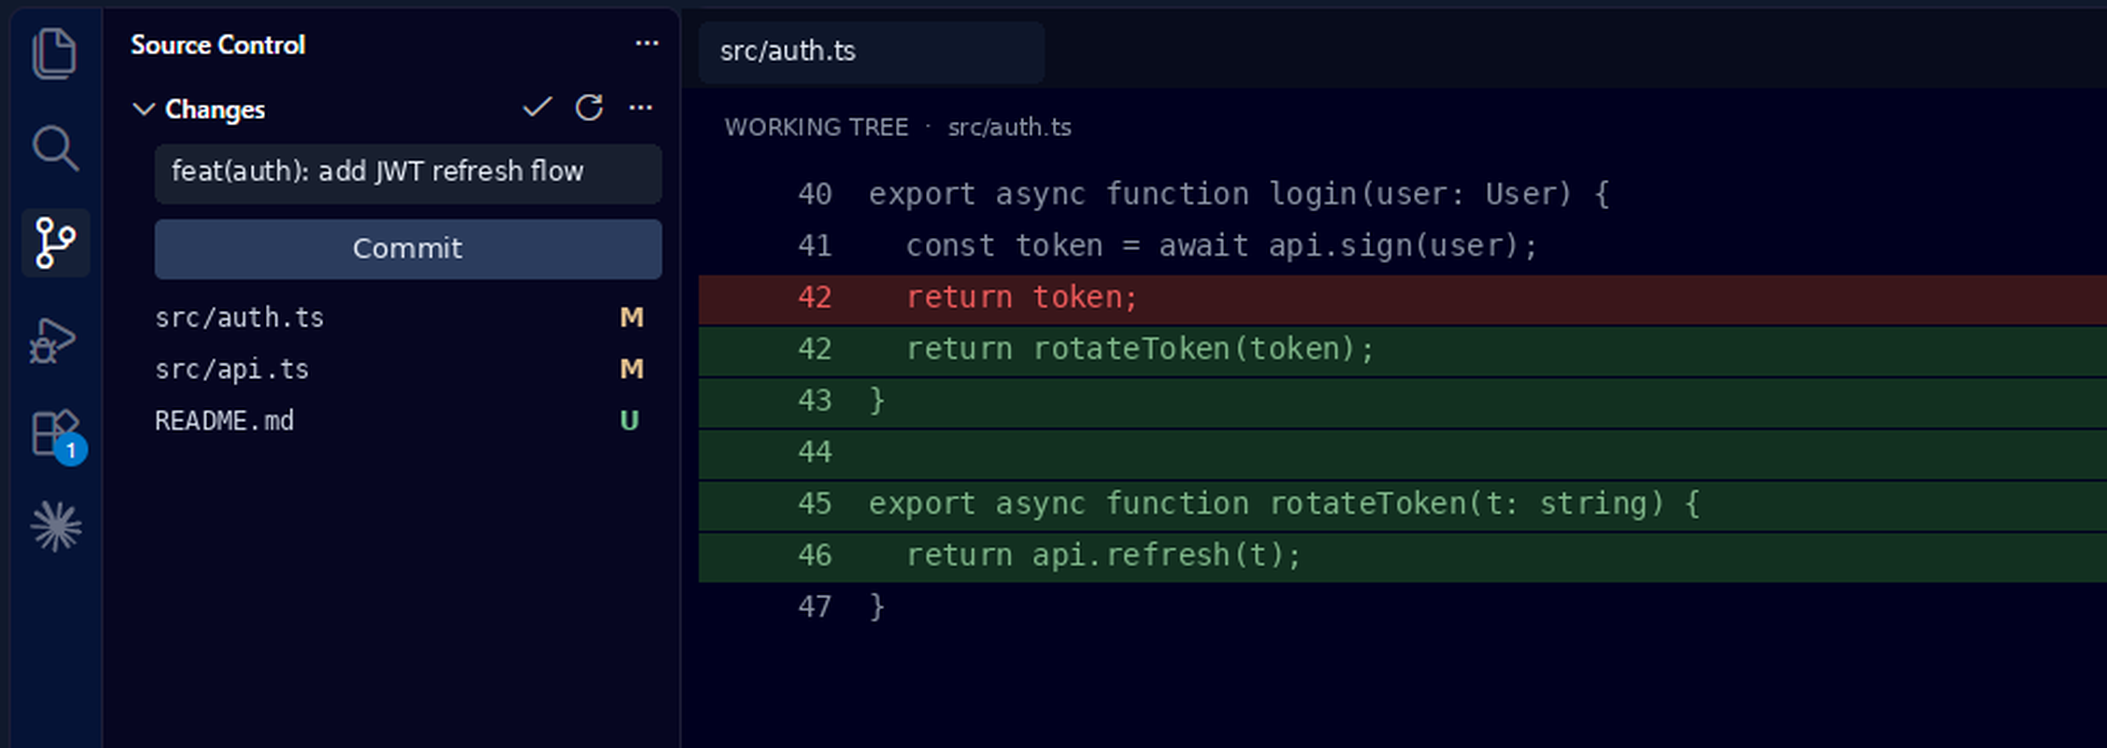Image resolution: width=2107 pixels, height=748 pixels.
Task: Click the M status badge for src/auth.ts
Action: coord(631,318)
